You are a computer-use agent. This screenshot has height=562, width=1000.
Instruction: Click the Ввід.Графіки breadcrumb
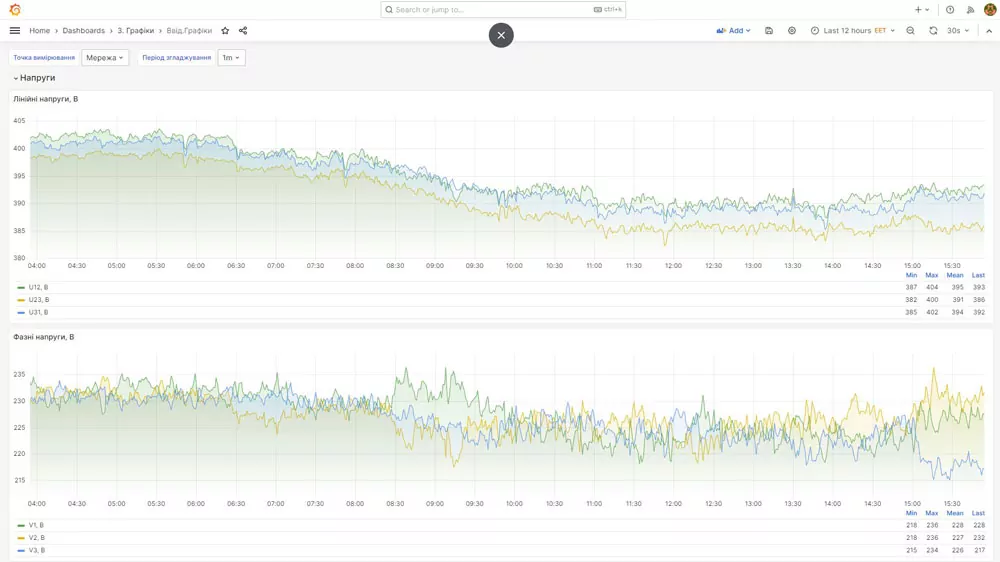coord(189,31)
